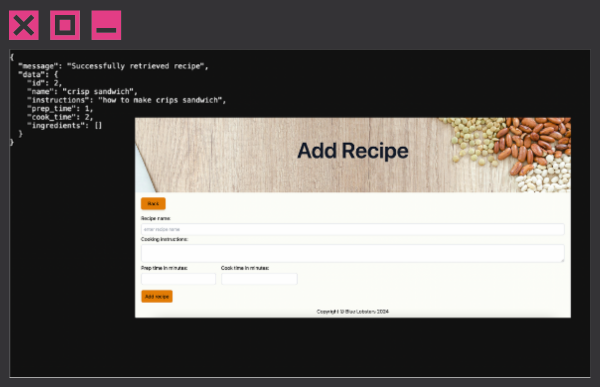Click the "name": "crisp sandwich" line
Image resolution: width=600 pixels, height=387 pixels.
point(82,91)
